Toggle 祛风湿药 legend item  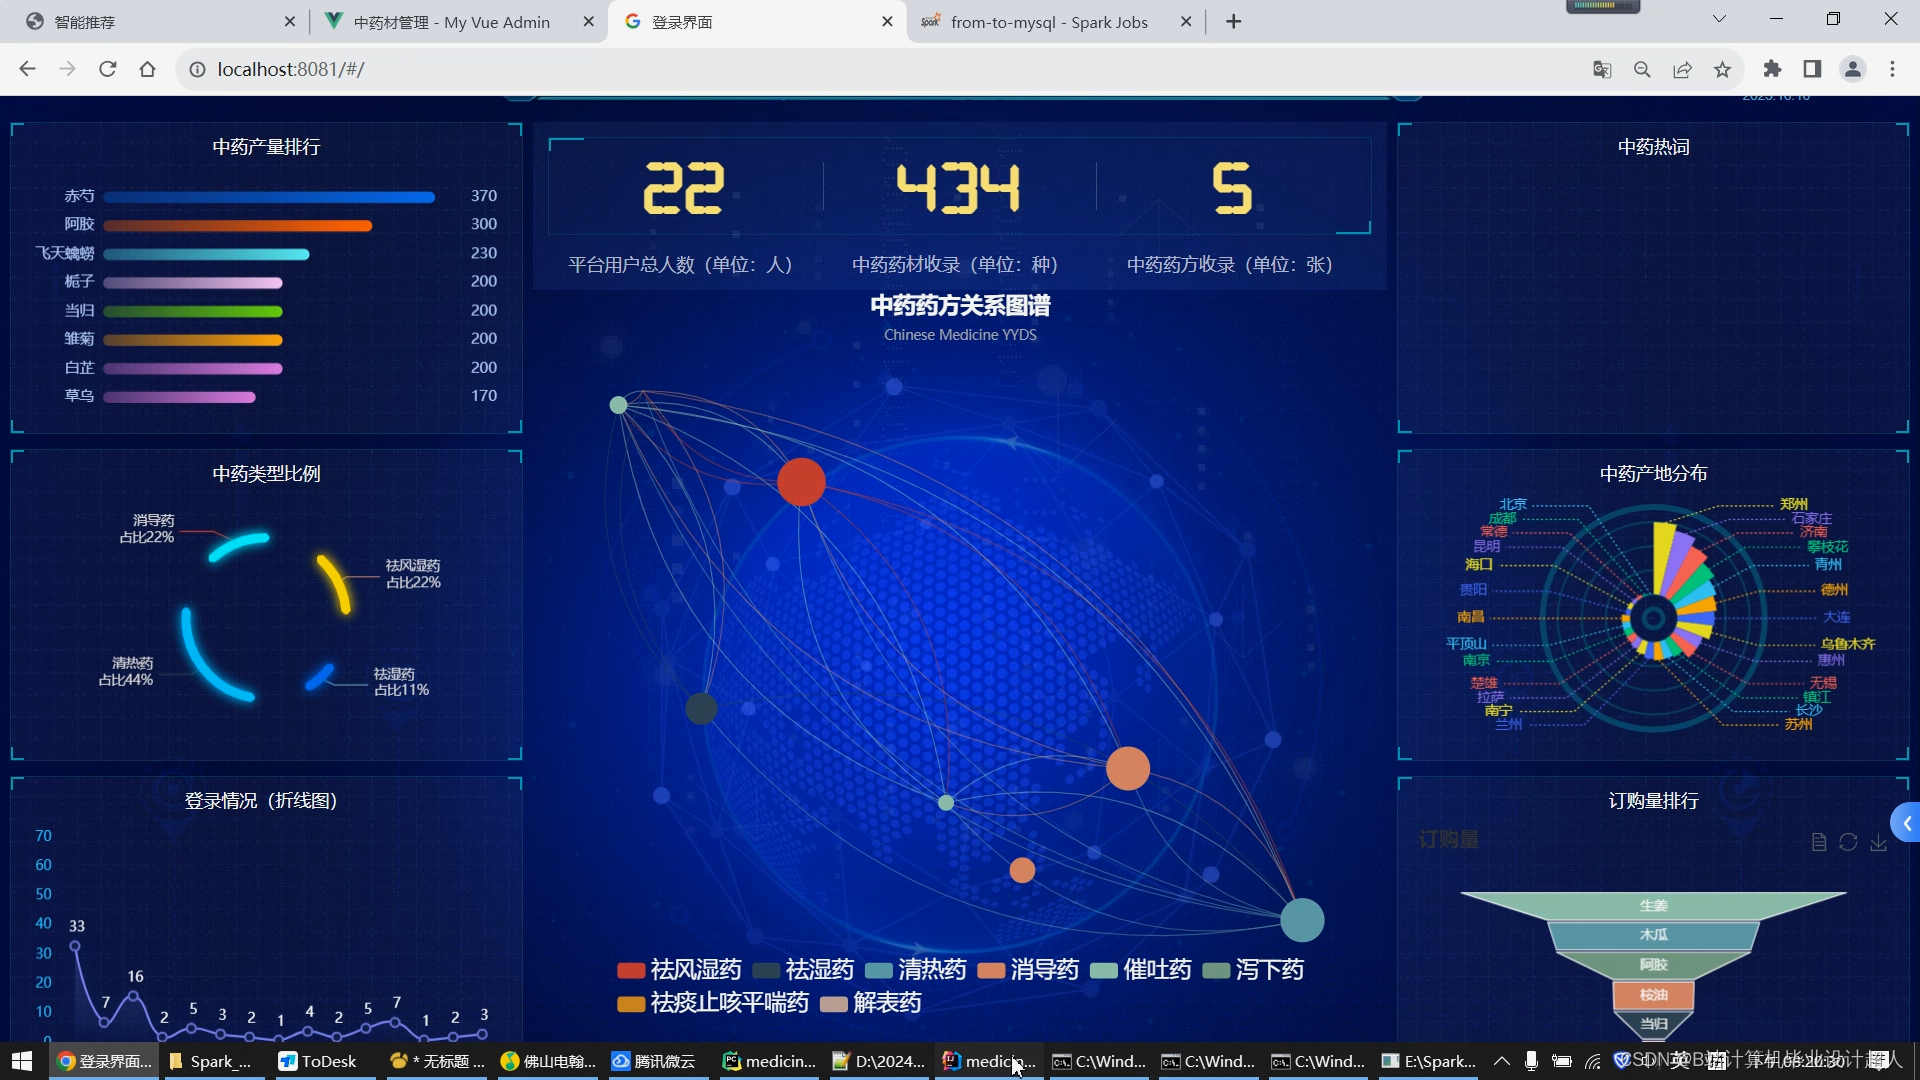tap(680, 970)
